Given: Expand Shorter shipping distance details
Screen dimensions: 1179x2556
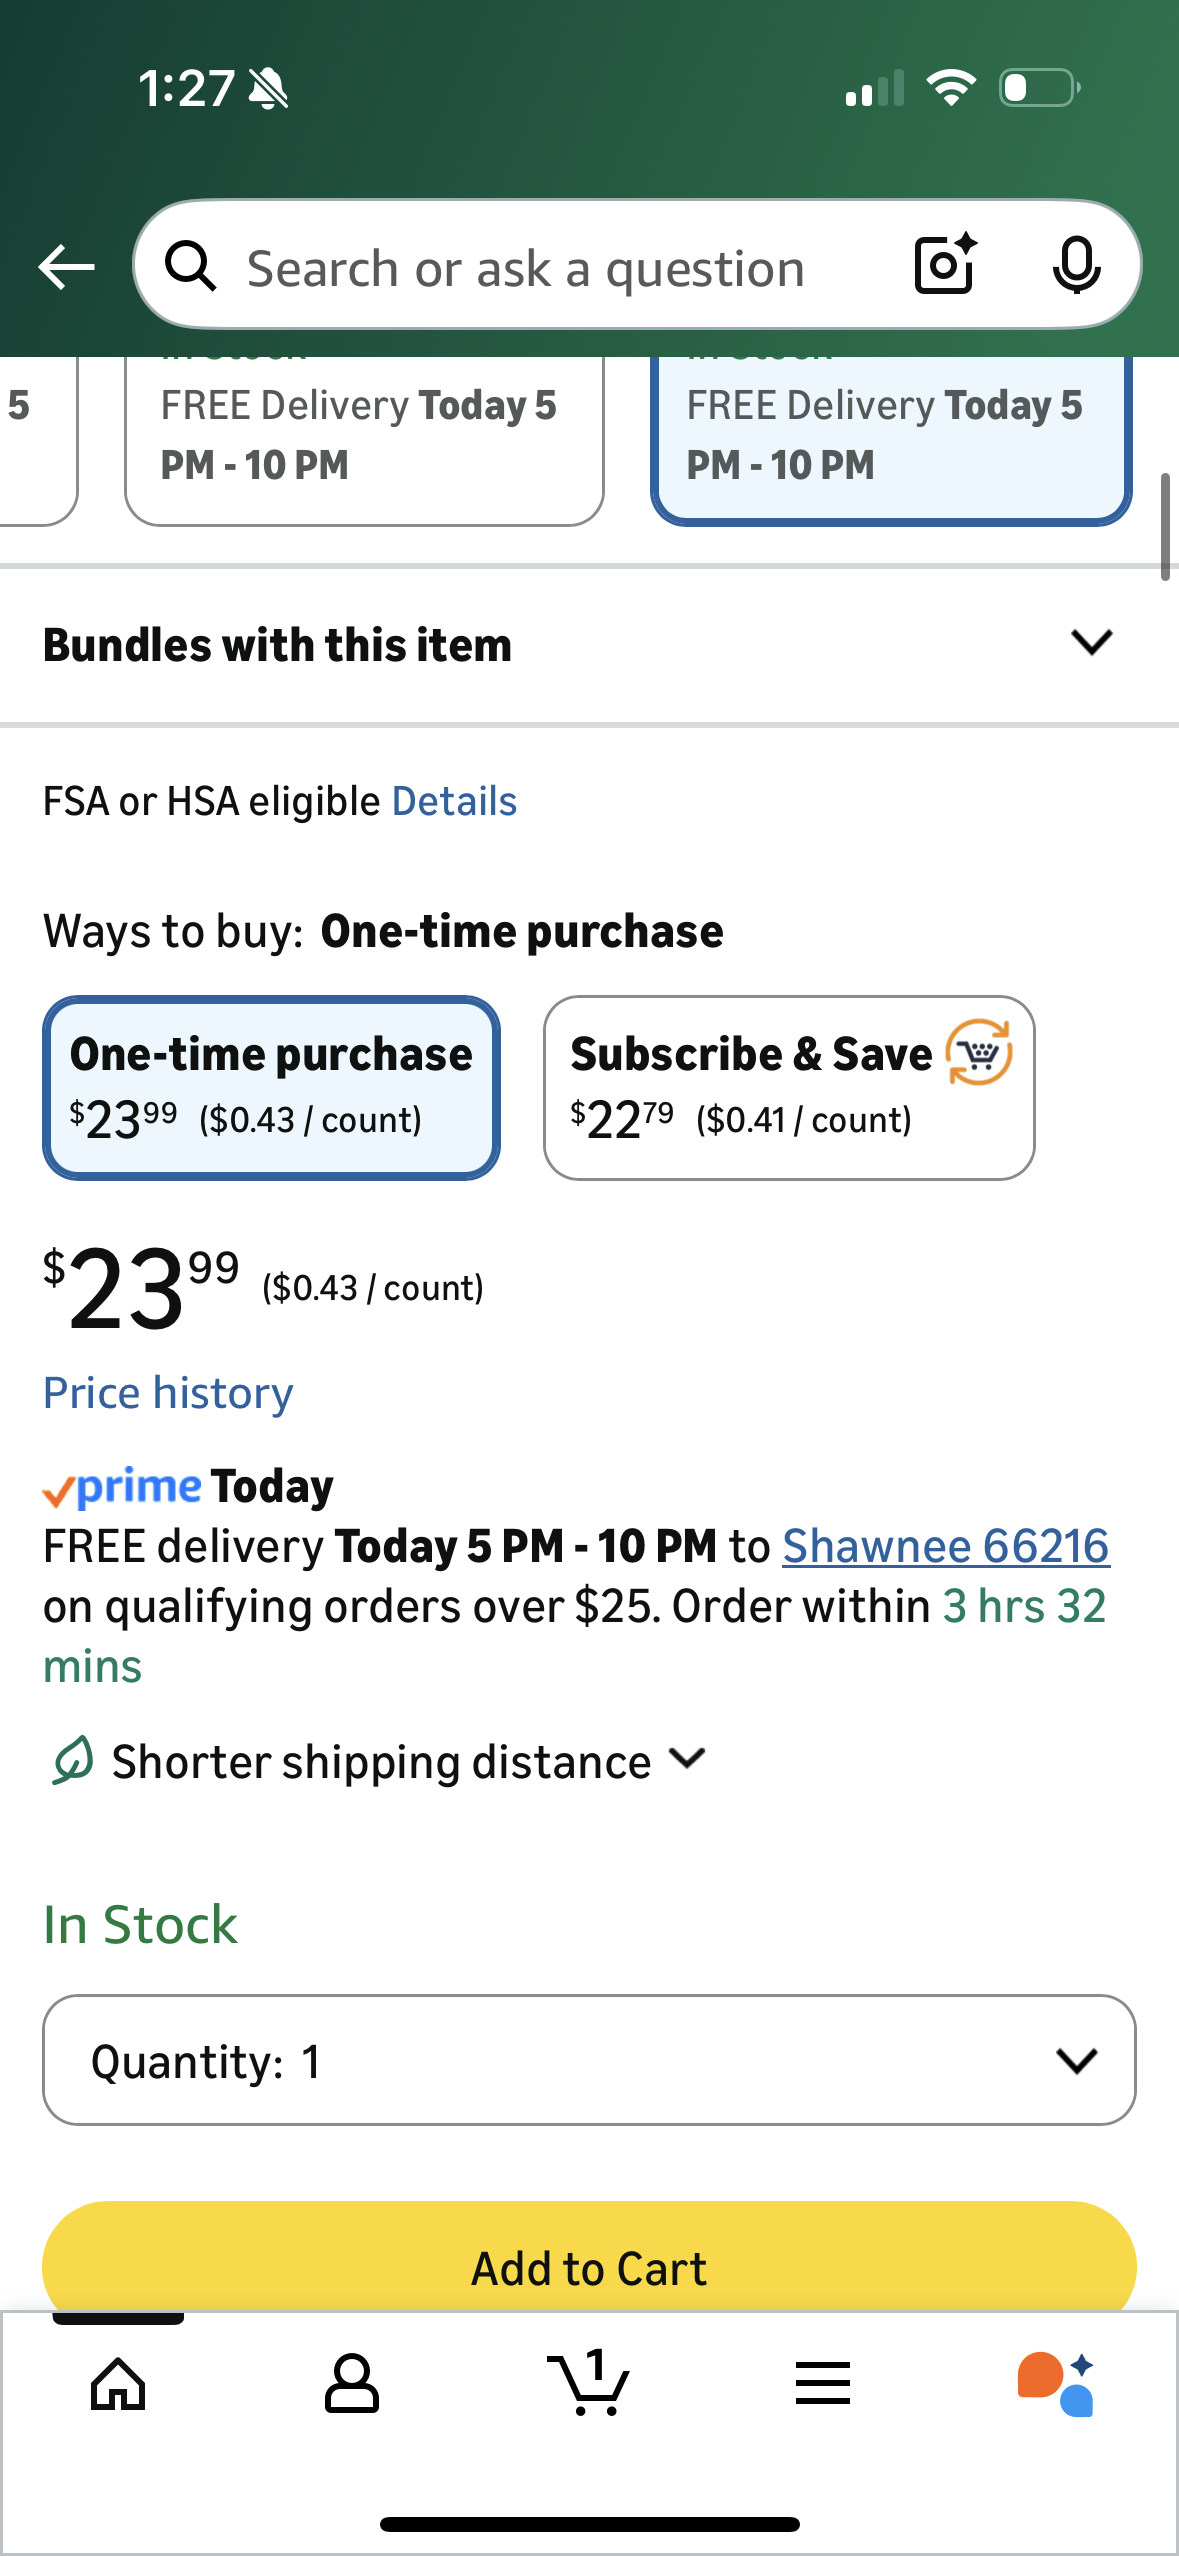Looking at the screenshot, I should [380, 1762].
